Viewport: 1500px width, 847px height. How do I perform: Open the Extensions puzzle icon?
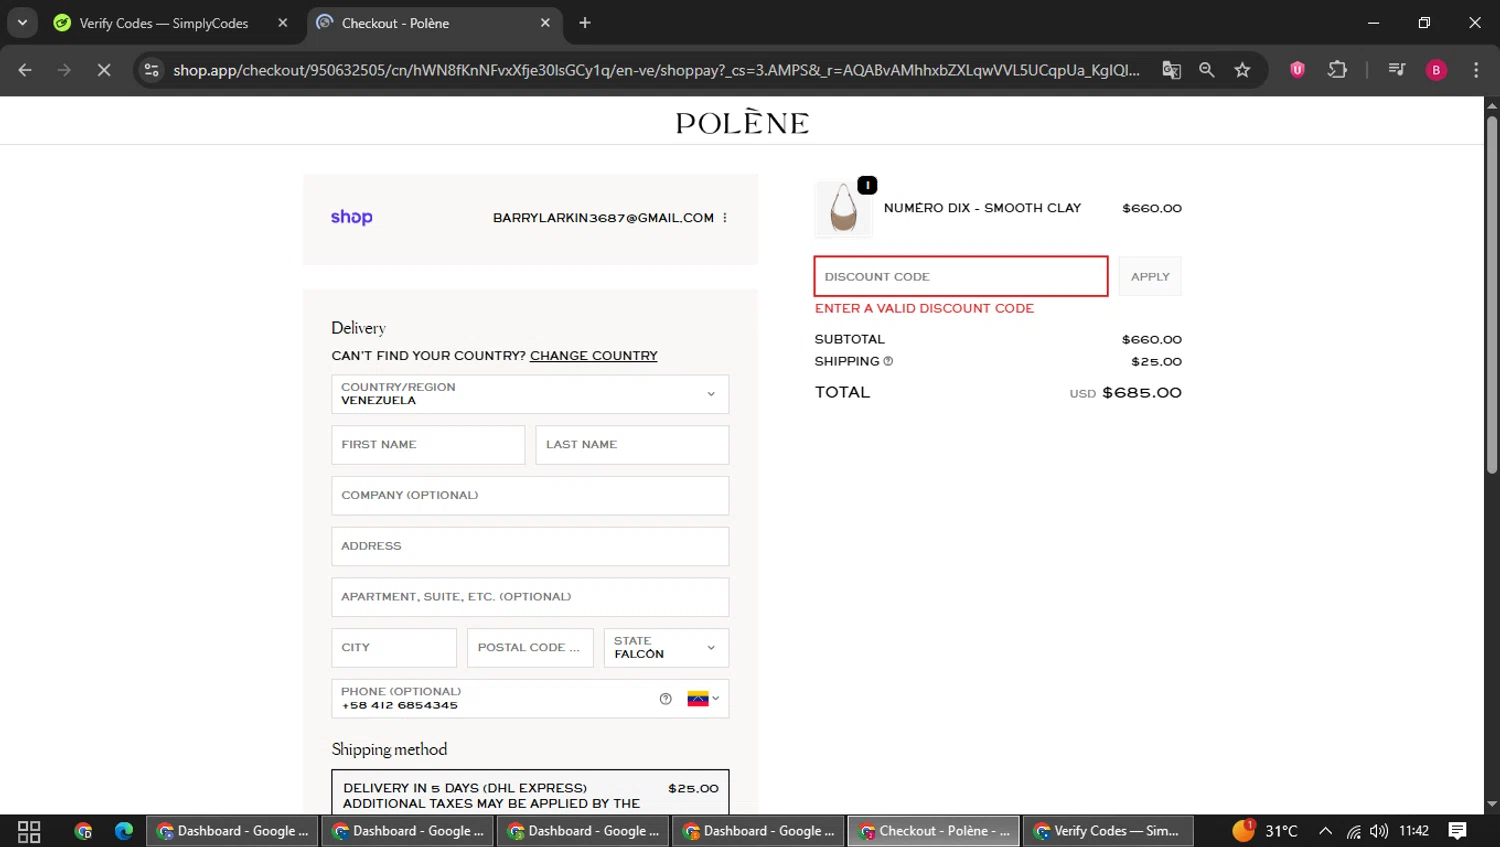click(x=1337, y=70)
